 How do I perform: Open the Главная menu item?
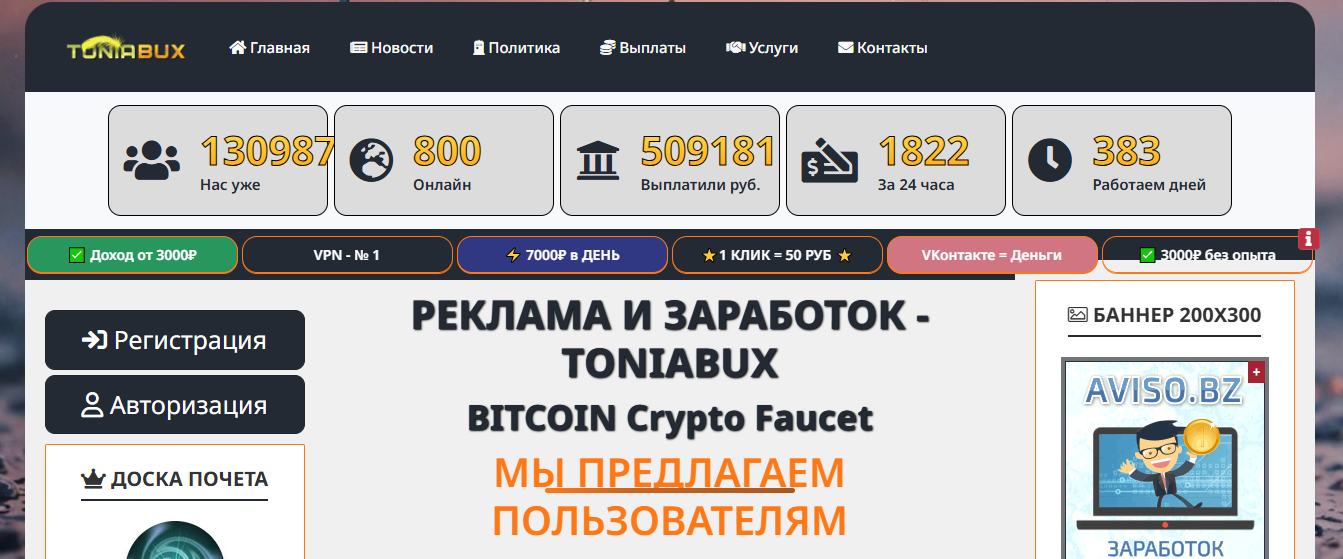[x=269, y=48]
